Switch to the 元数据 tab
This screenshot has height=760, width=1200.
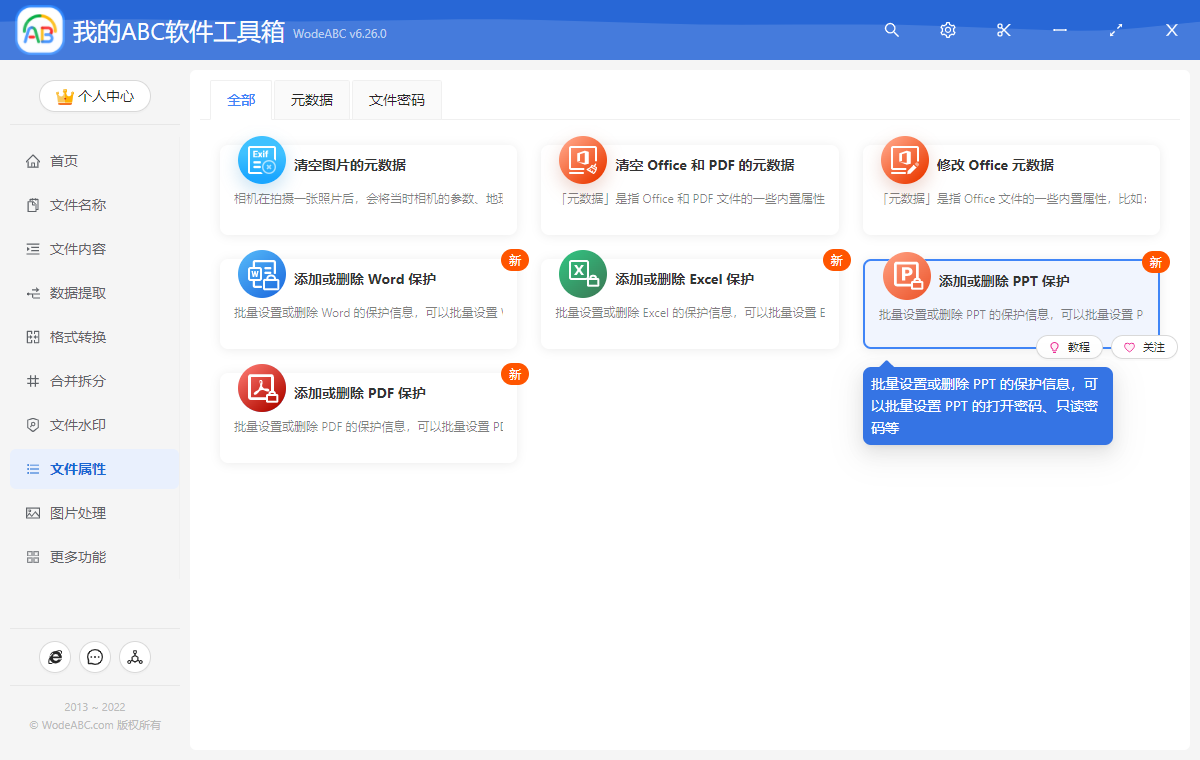(x=311, y=100)
